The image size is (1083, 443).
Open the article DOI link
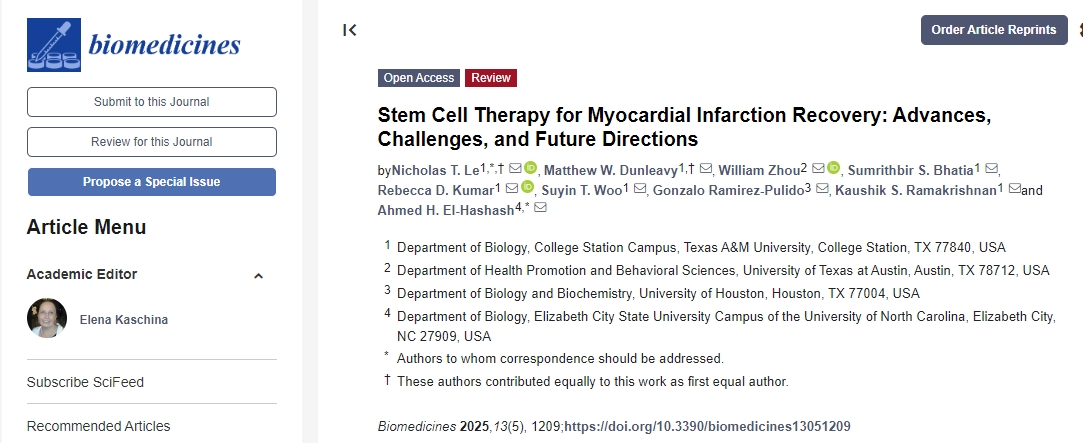tap(707, 427)
